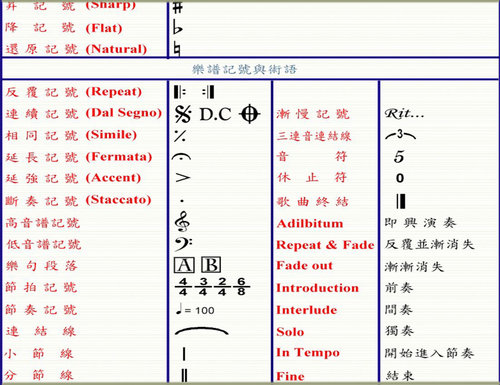500x385 pixels.
Task: Click the 節奏記號 label
Action: pyautogui.click(x=41, y=310)
